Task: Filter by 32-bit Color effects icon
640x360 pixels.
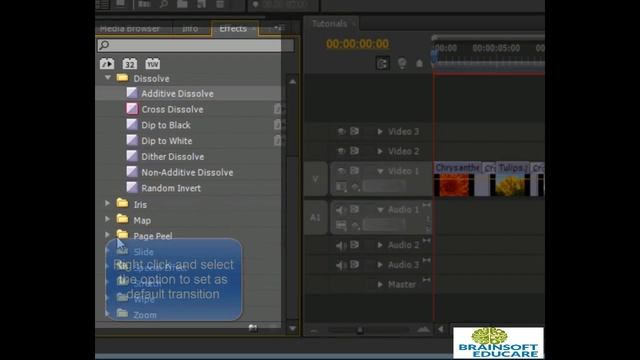Action: point(130,64)
